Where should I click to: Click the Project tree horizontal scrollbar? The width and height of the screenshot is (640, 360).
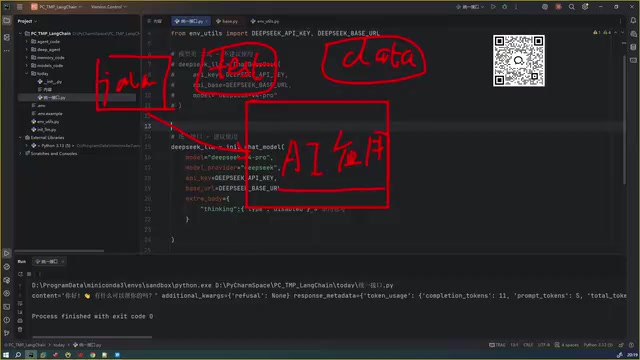click(59, 251)
